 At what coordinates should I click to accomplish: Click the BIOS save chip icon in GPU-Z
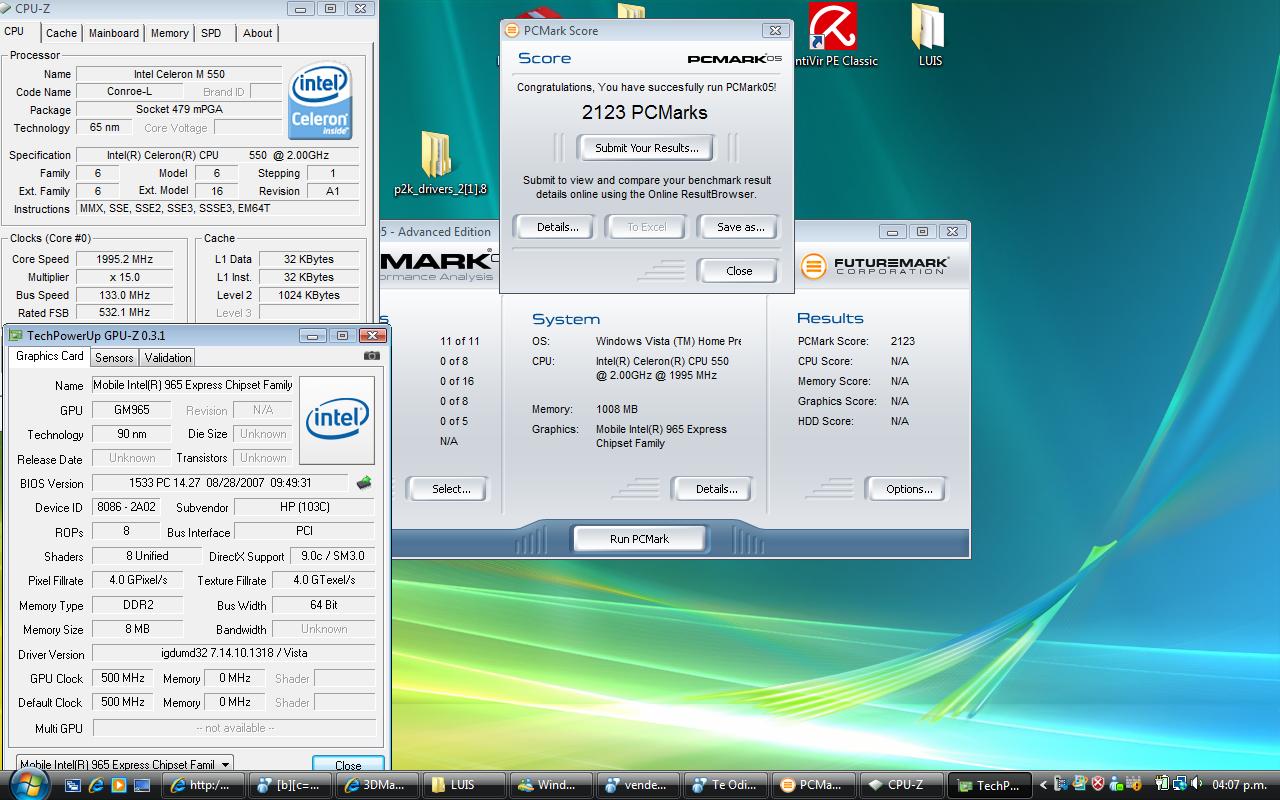[x=364, y=483]
